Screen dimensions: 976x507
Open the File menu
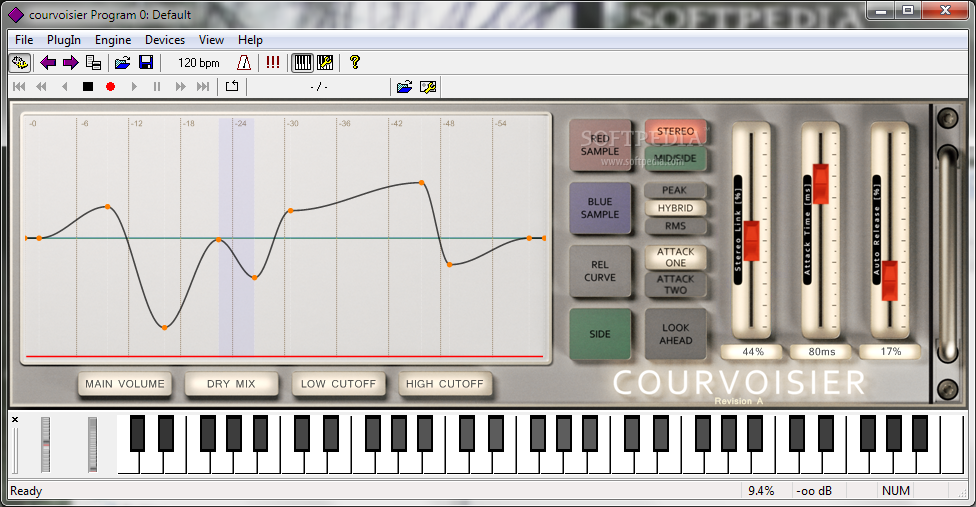click(x=24, y=40)
